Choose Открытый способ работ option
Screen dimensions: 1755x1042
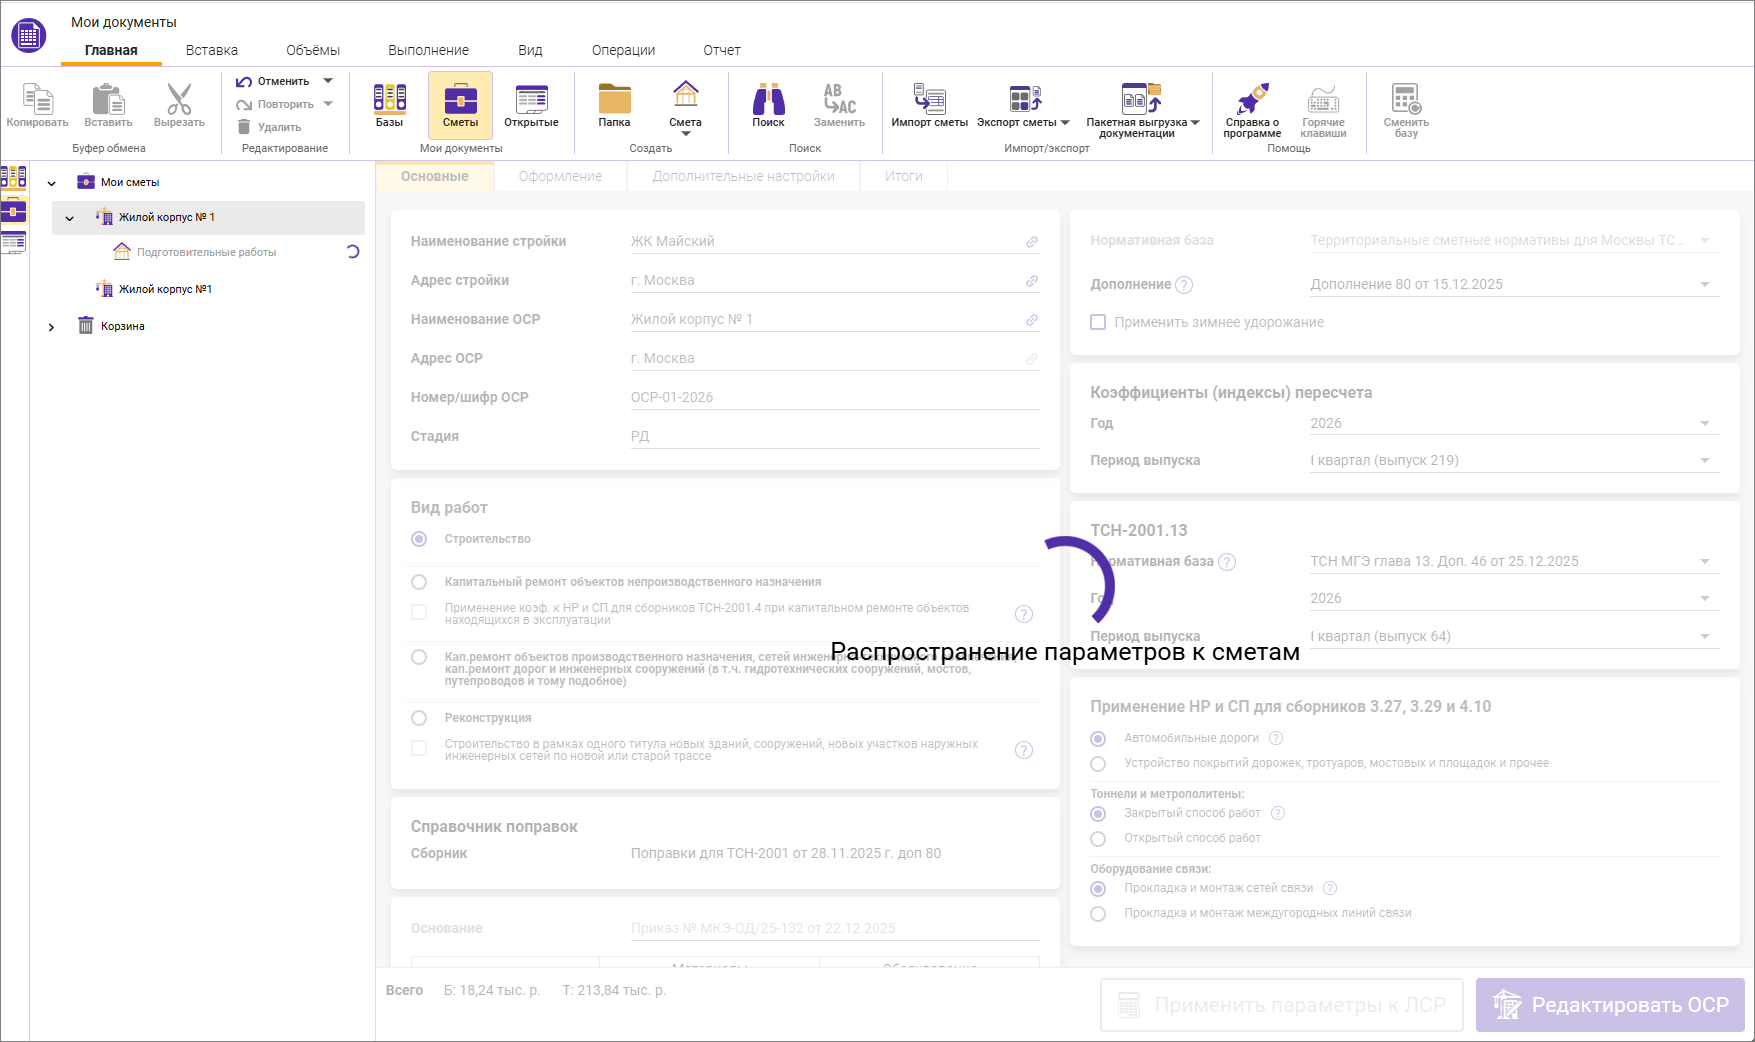click(x=1098, y=838)
